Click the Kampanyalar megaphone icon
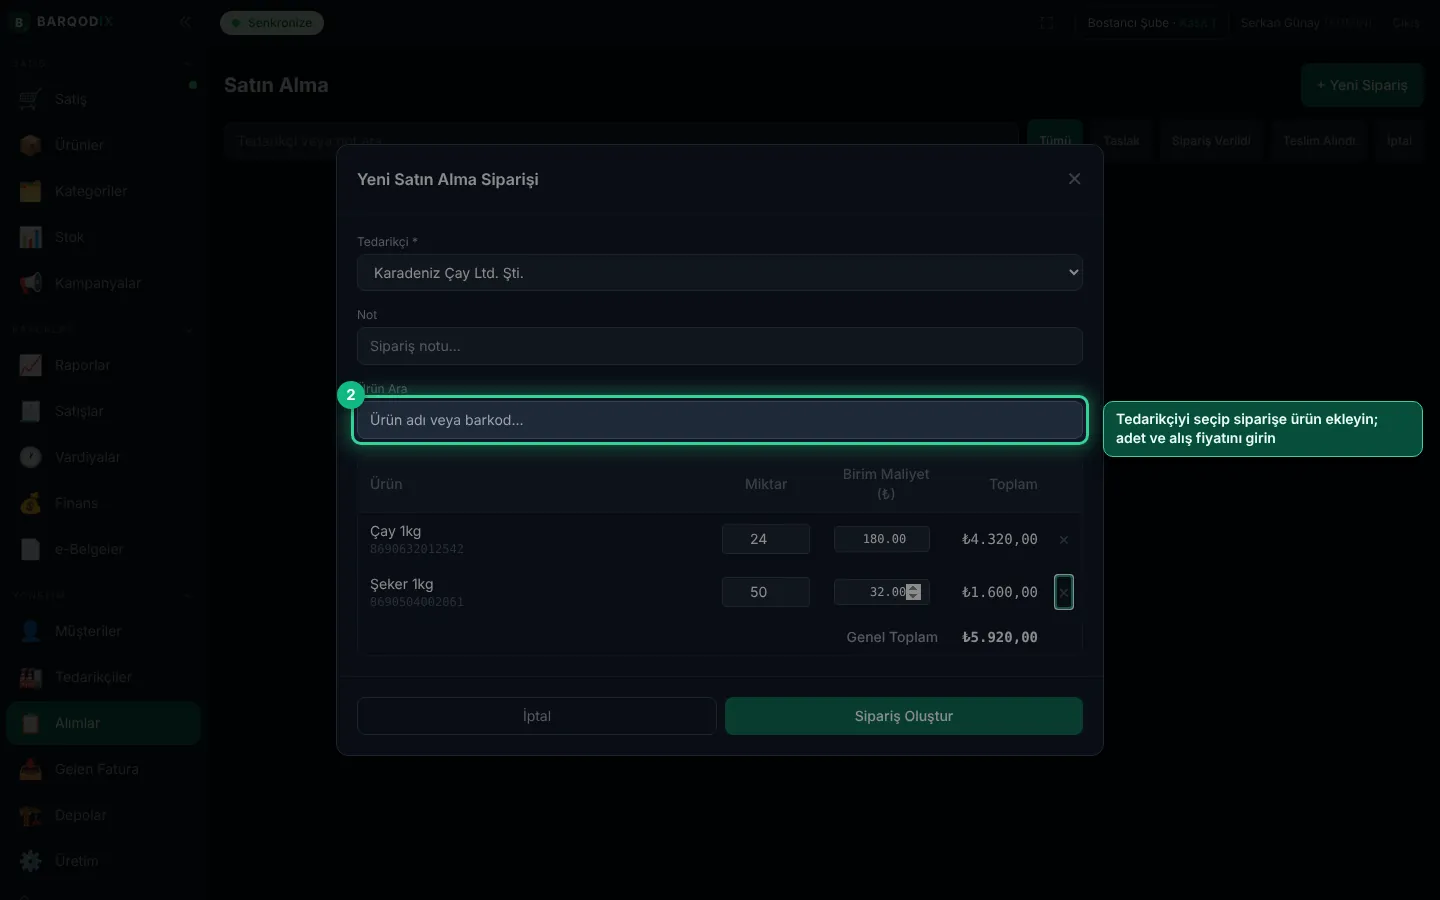1440x900 pixels. coord(31,283)
